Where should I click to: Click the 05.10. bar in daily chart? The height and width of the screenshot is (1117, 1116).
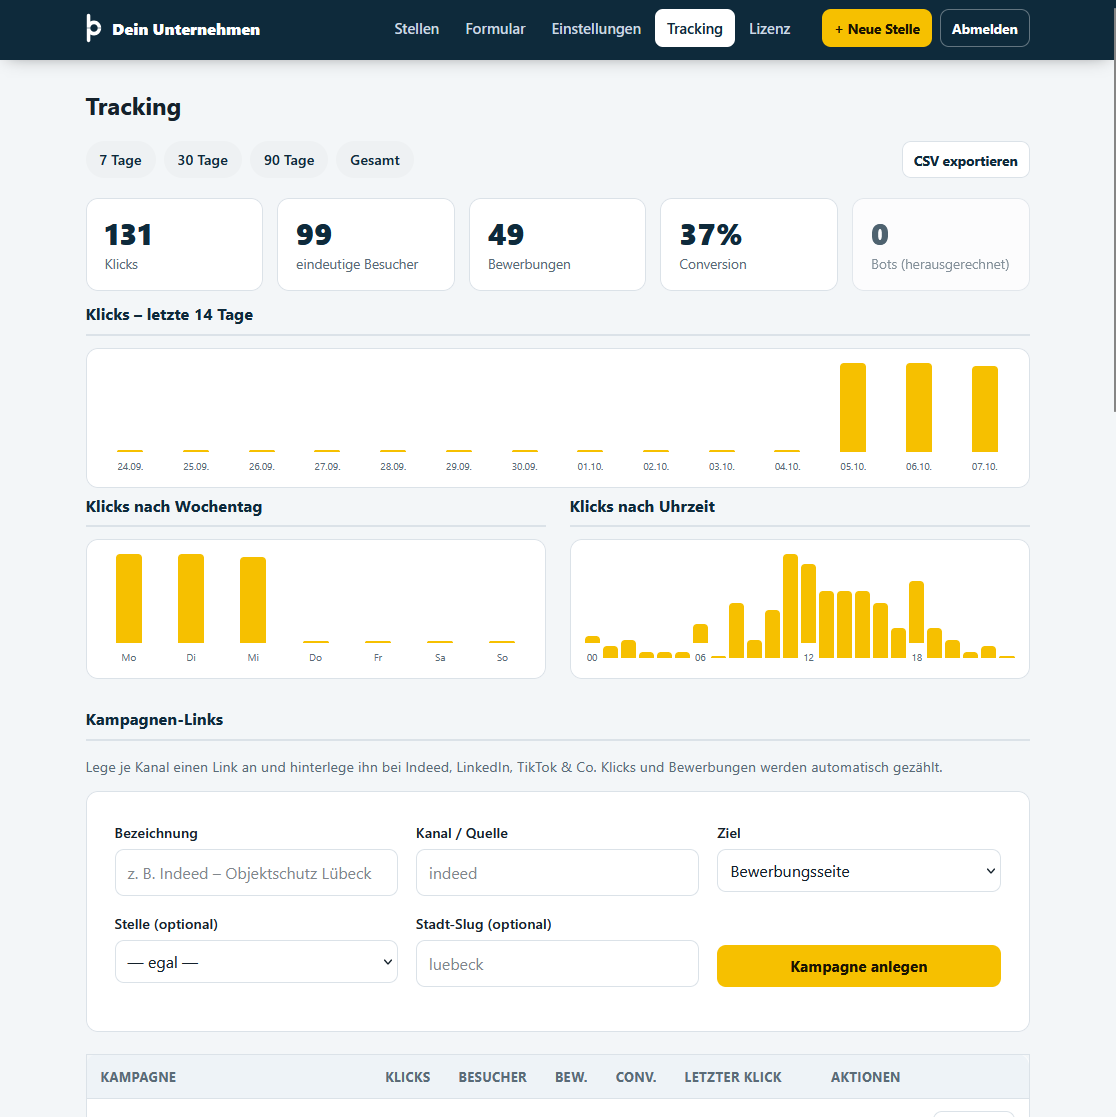point(852,407)
